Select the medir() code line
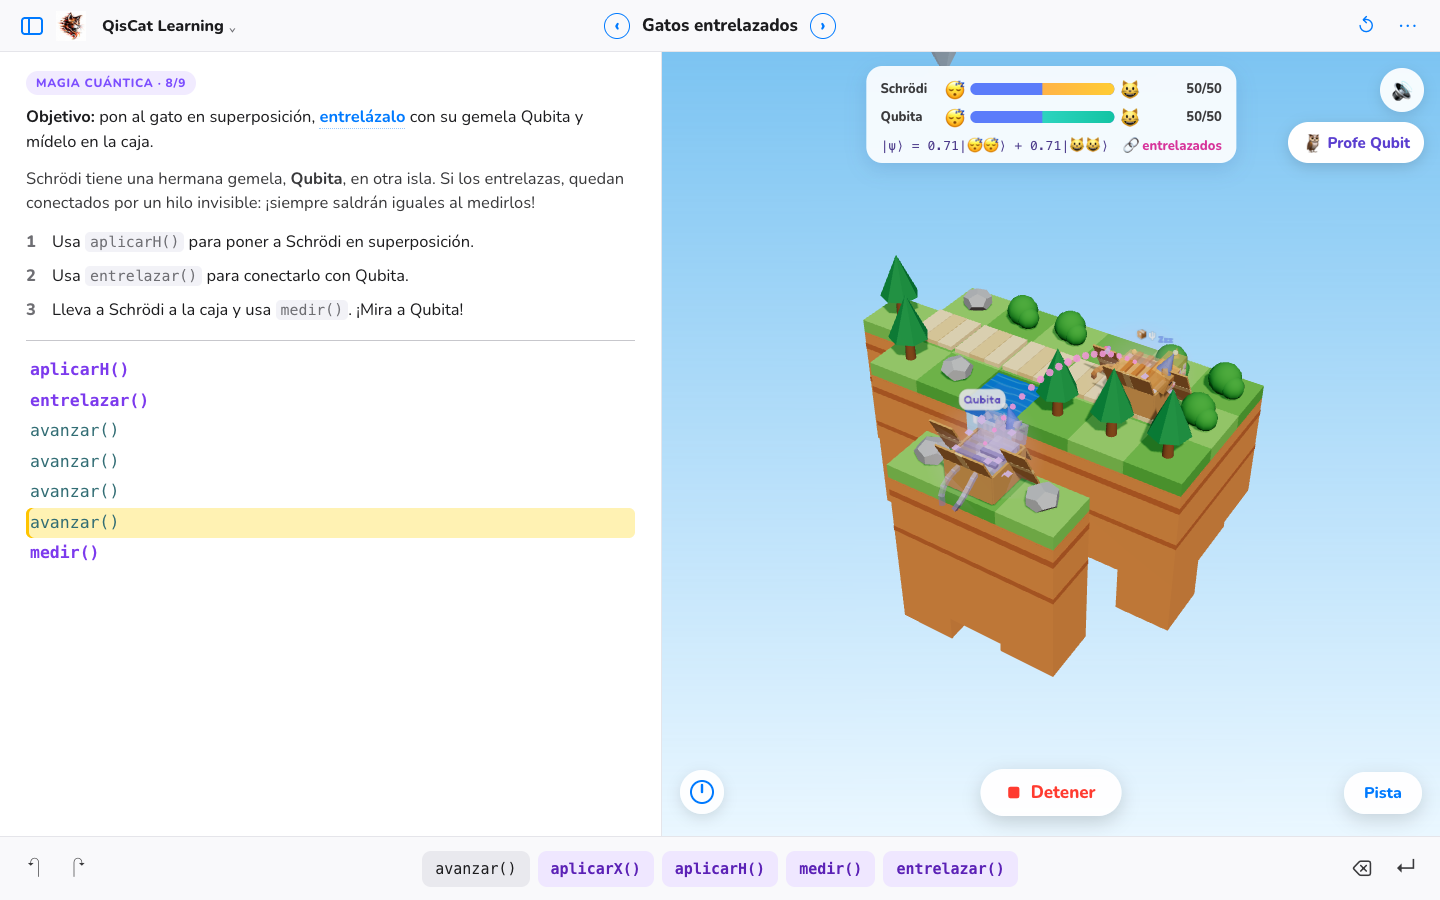This screenshot has width=1440, height=900. [330, 553]
